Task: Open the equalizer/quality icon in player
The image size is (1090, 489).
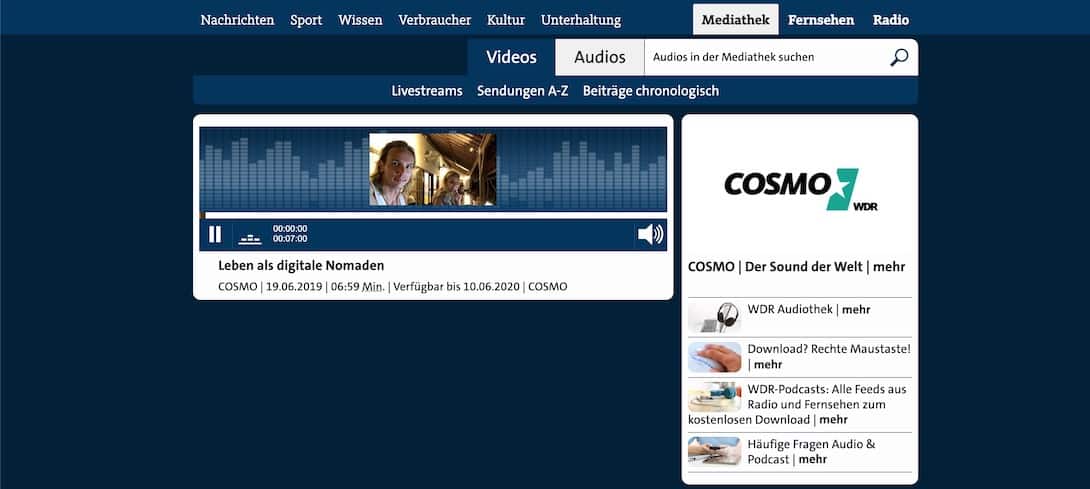Action: 250,239
